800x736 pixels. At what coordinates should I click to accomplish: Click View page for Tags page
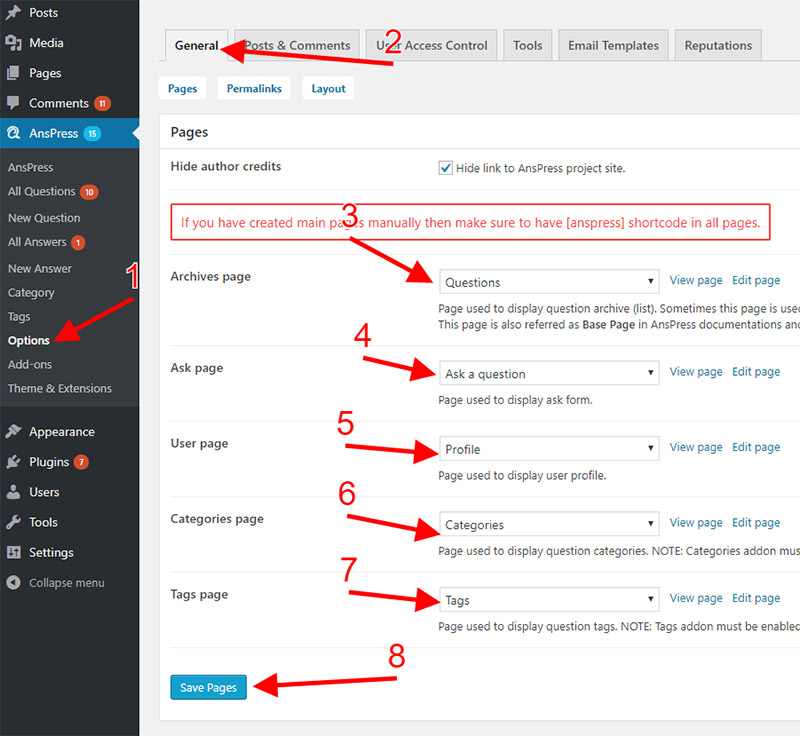pyautogui.click(x=696, y=598)
